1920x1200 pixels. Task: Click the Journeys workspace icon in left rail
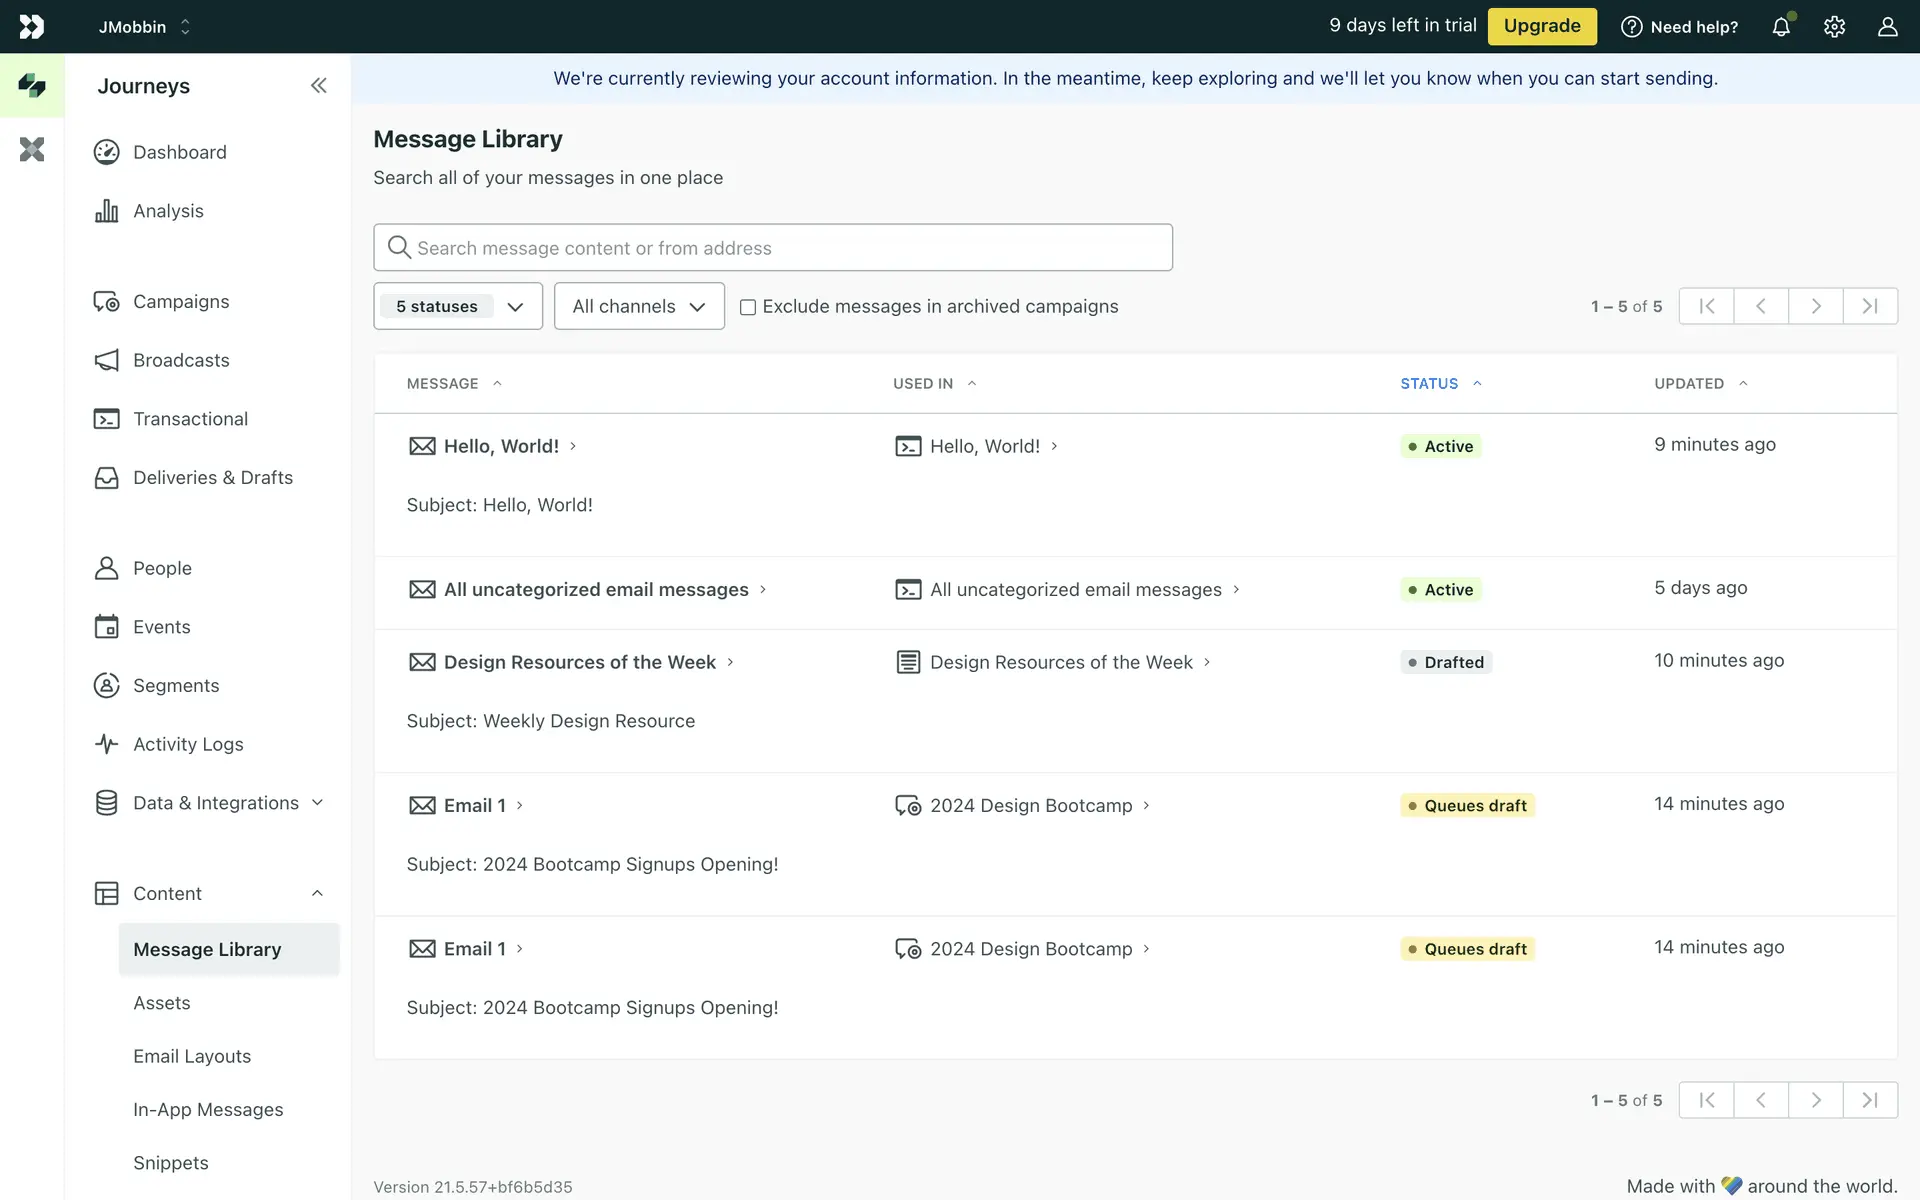coord(32,86)
